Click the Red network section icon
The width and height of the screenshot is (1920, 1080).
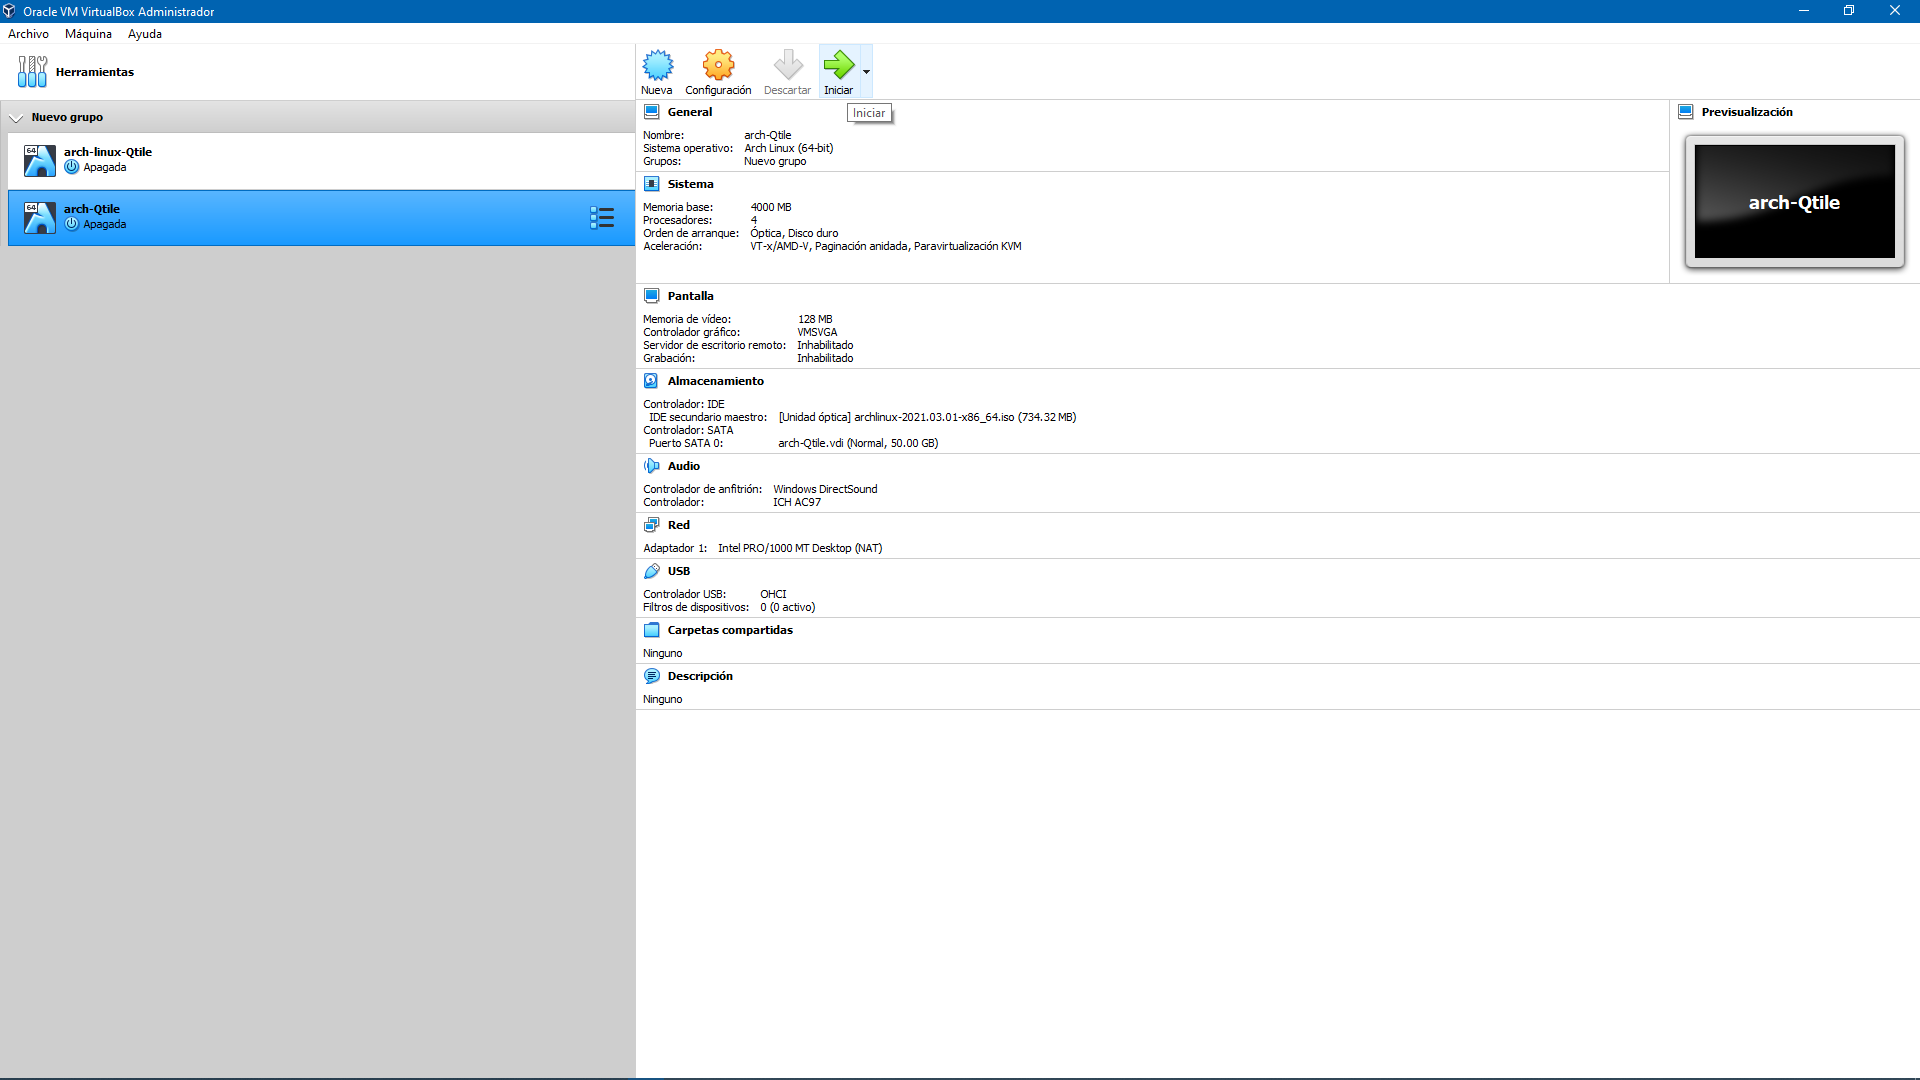click(x=651, y=525)
